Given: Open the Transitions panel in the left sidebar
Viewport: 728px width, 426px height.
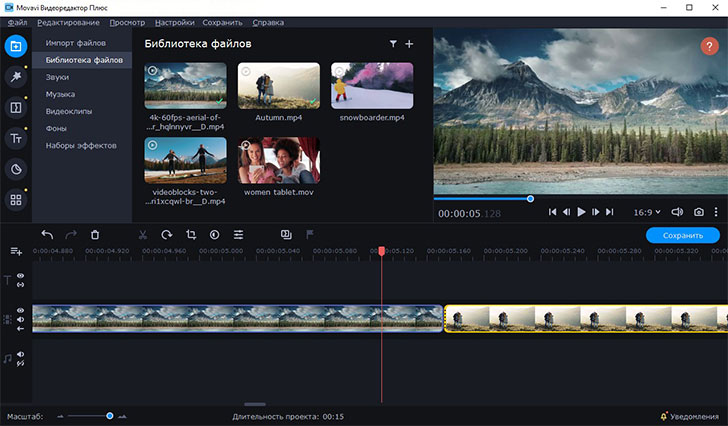Looking at the screenshot, I should tap(16, 107).
